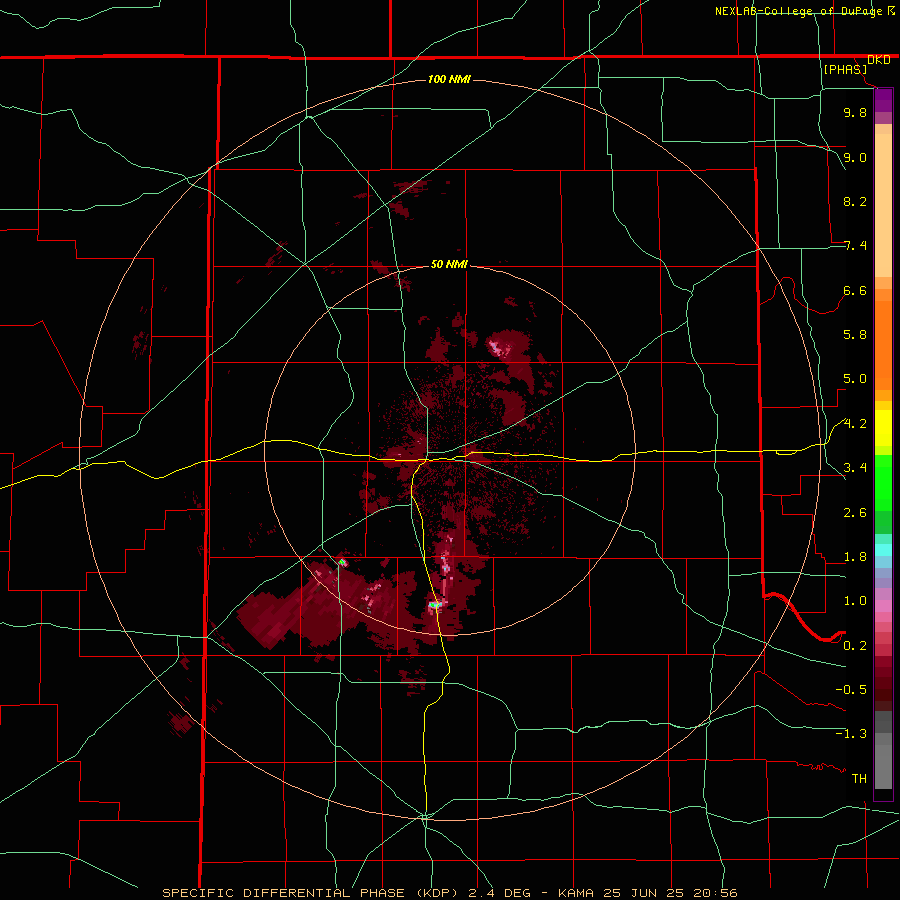Click the 2.6 value on color scale
This screenshot has height=900, width=900.
[x=855, y=513]
